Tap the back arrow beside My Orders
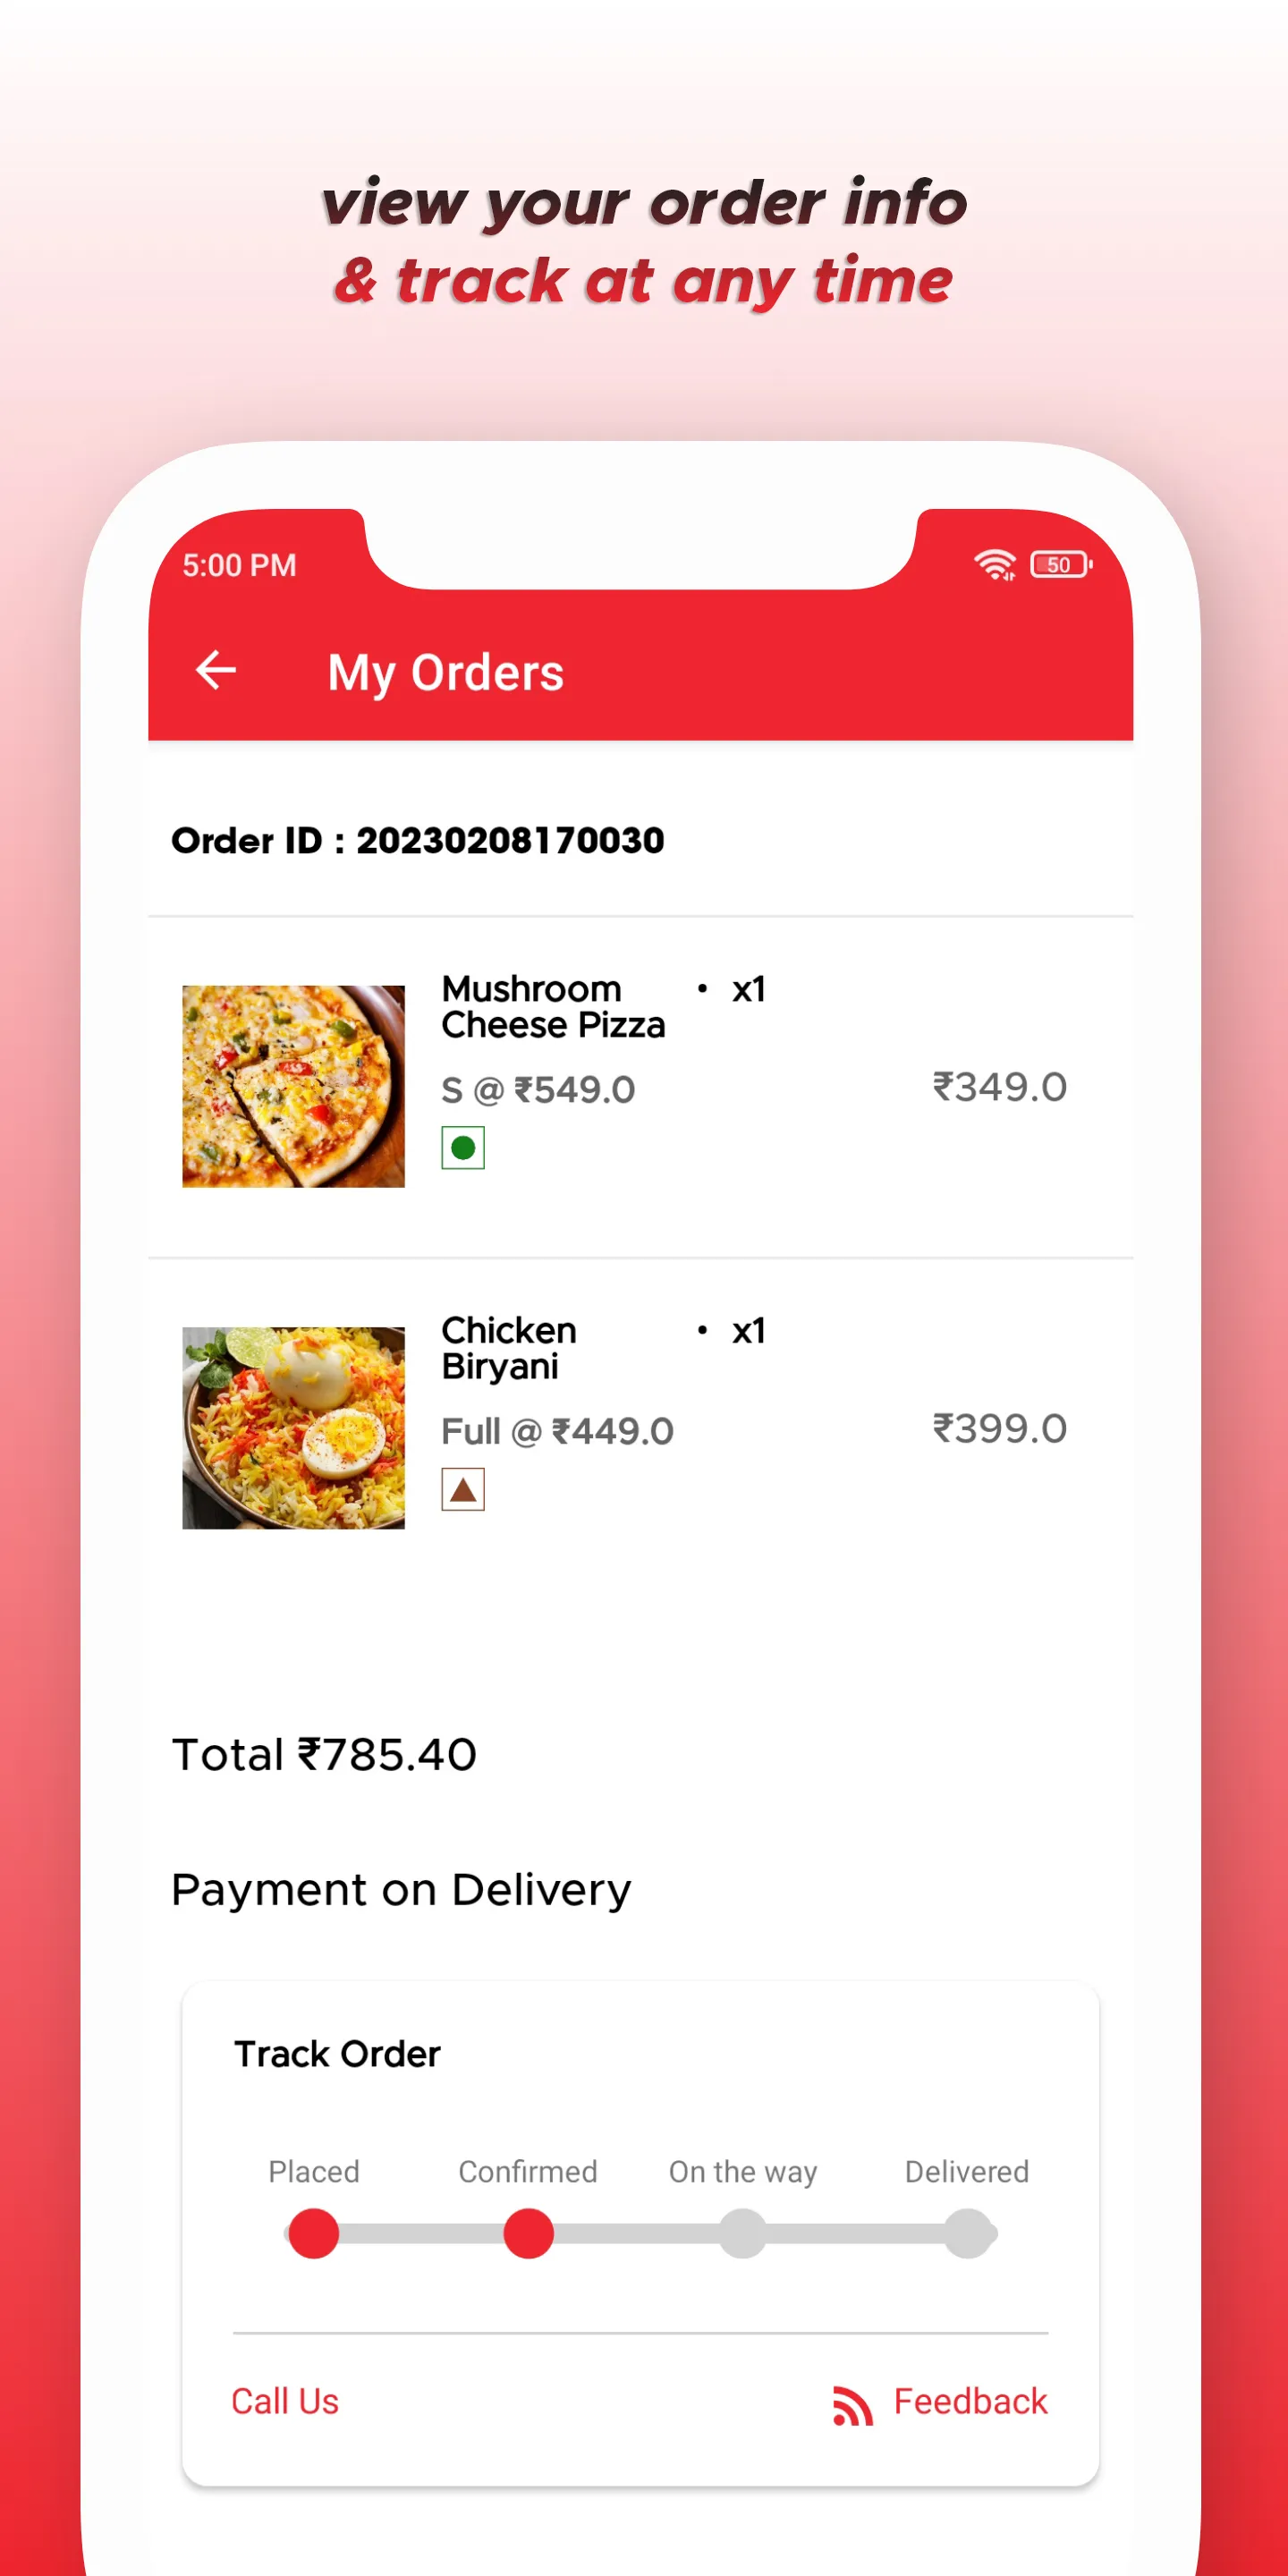 click(215, 670)
